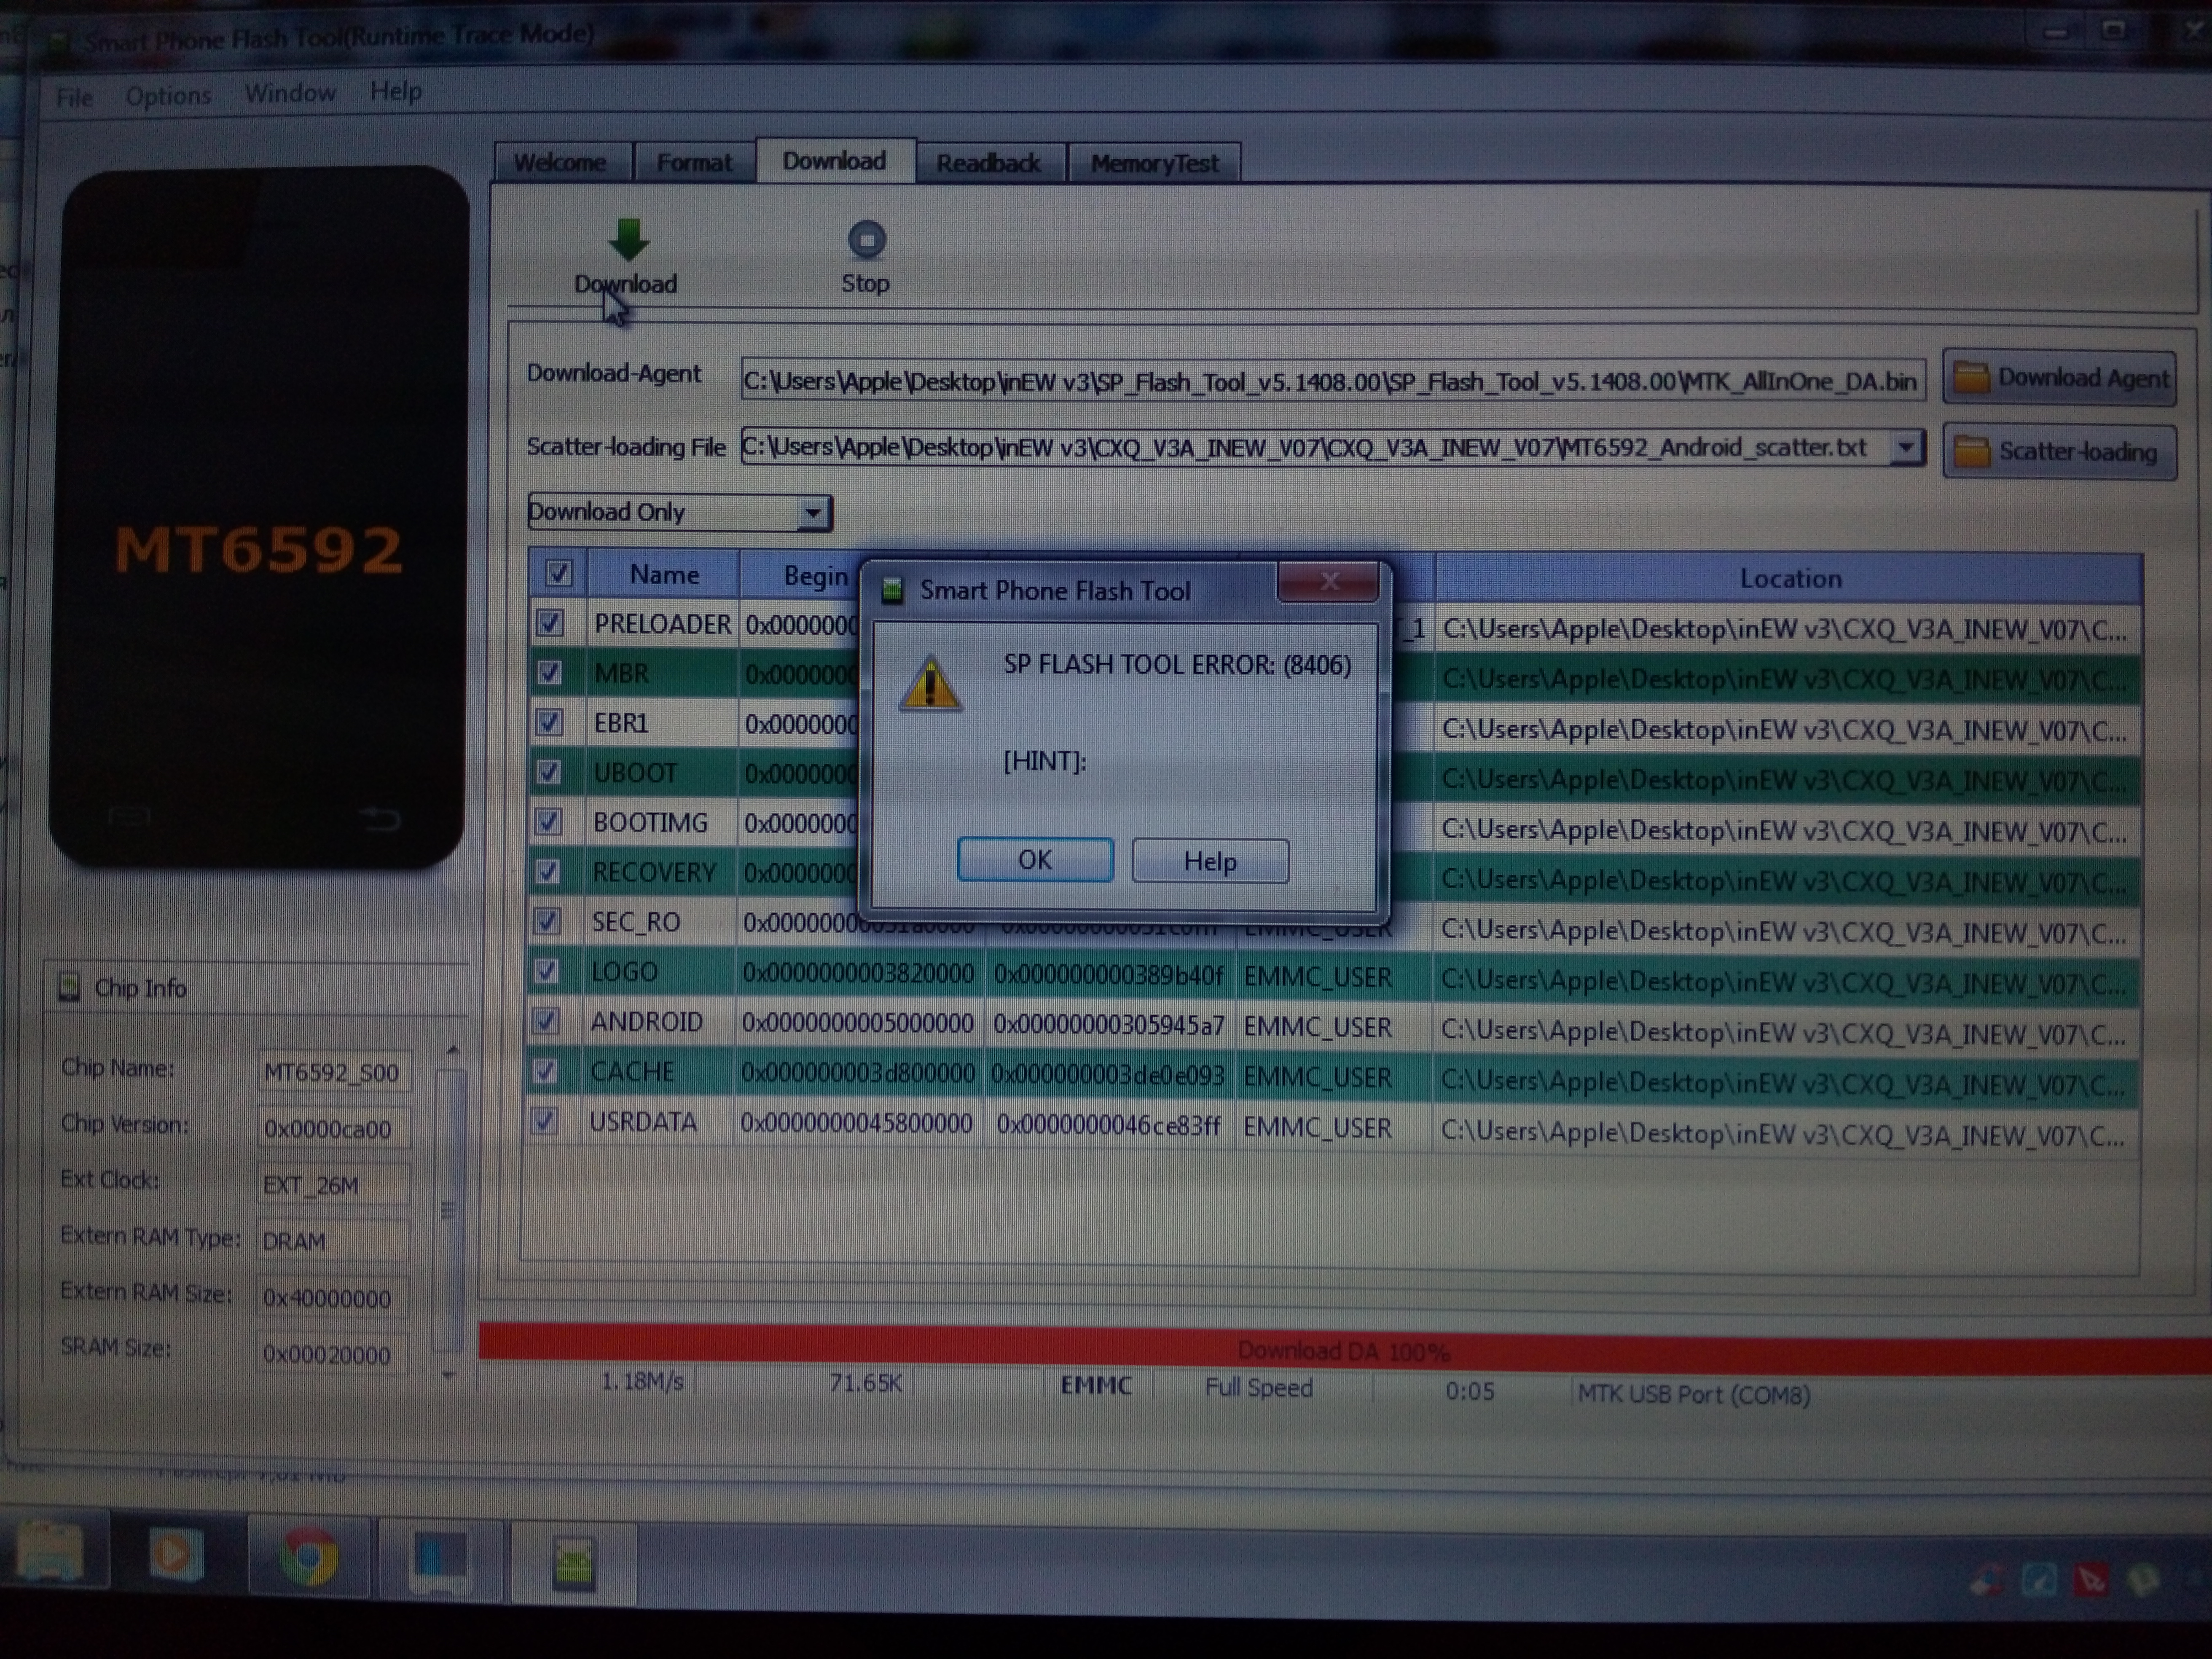Click the Extern RAM Type DRAM field
The image size is (2212, 1659).
click(x=333, y=1241)
